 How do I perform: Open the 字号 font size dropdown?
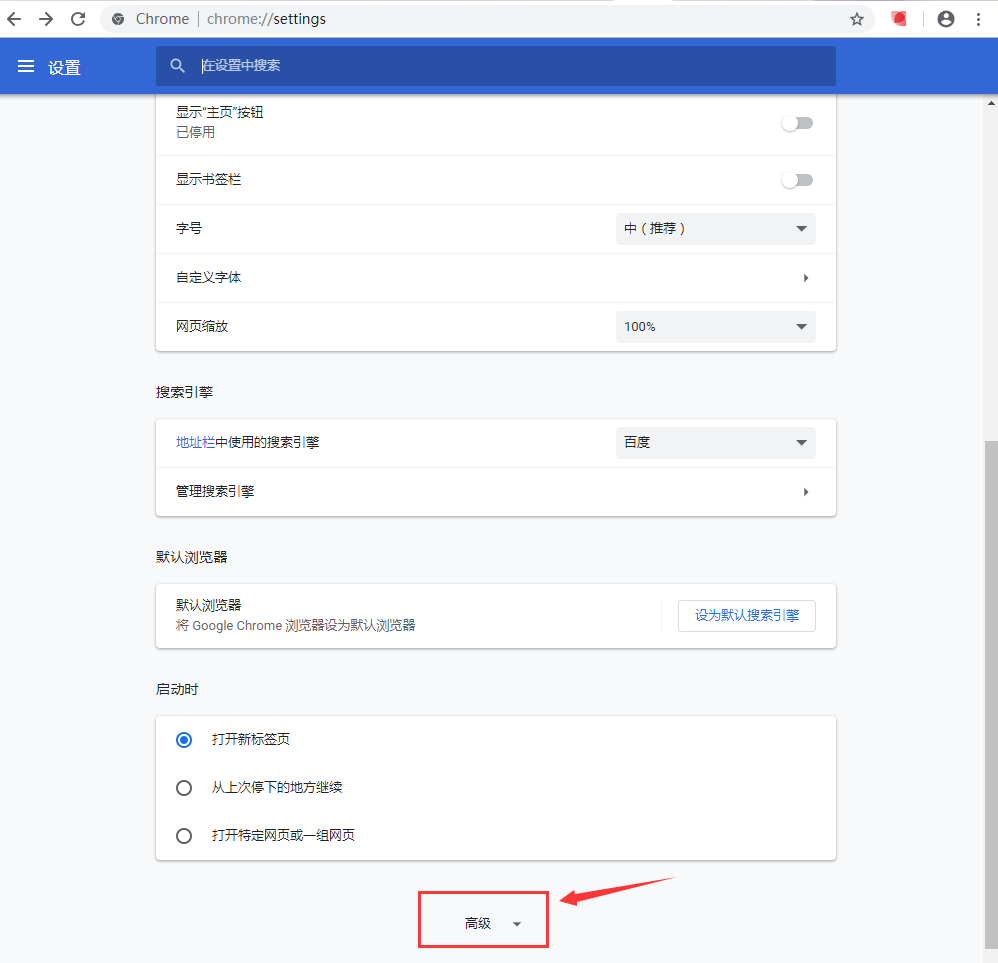click(715, 229)
